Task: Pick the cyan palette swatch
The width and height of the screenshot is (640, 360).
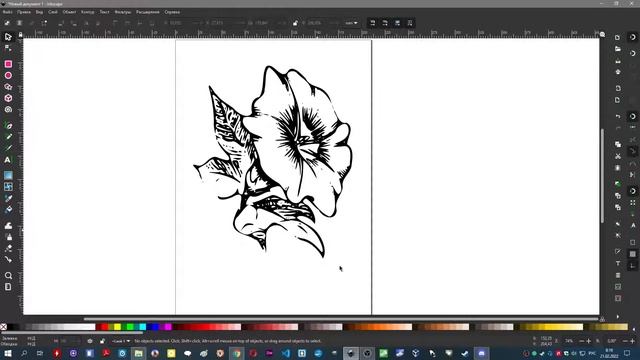Action: click(142, 327)
